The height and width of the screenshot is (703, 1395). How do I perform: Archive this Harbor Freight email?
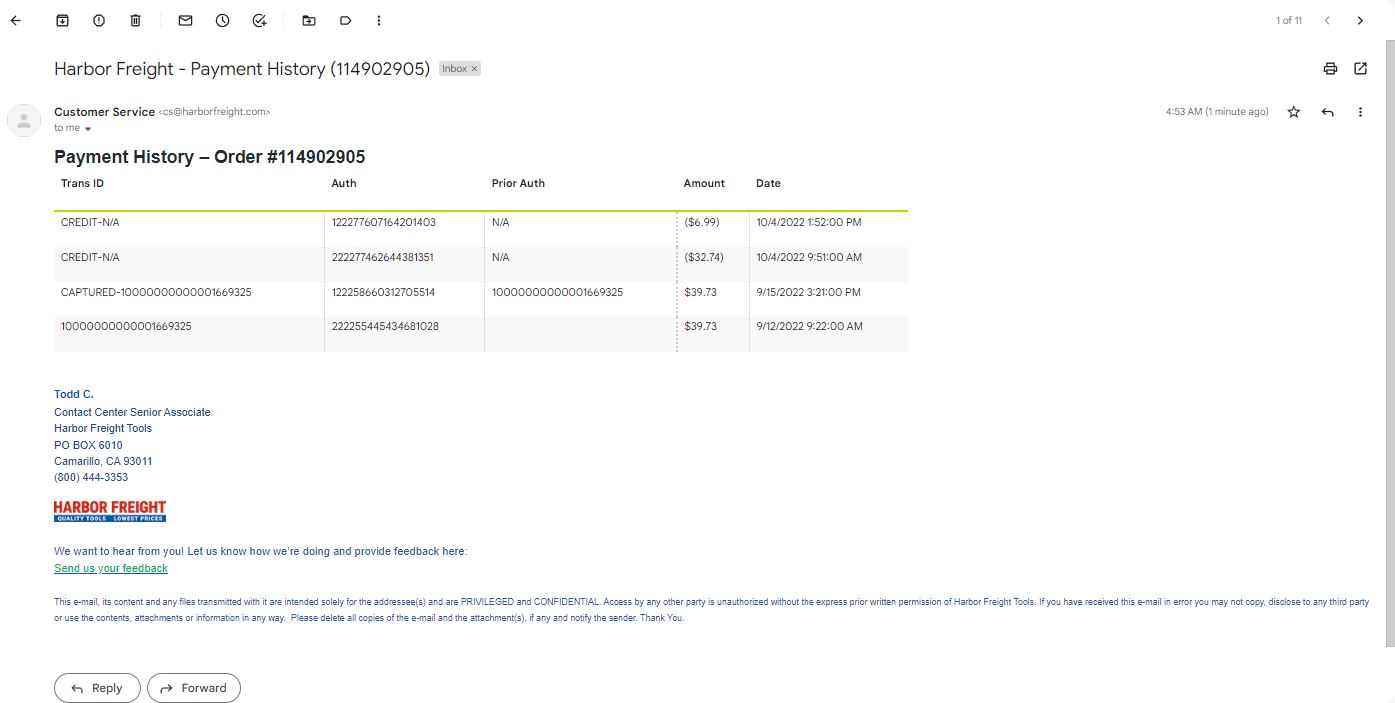pos(62,20)
